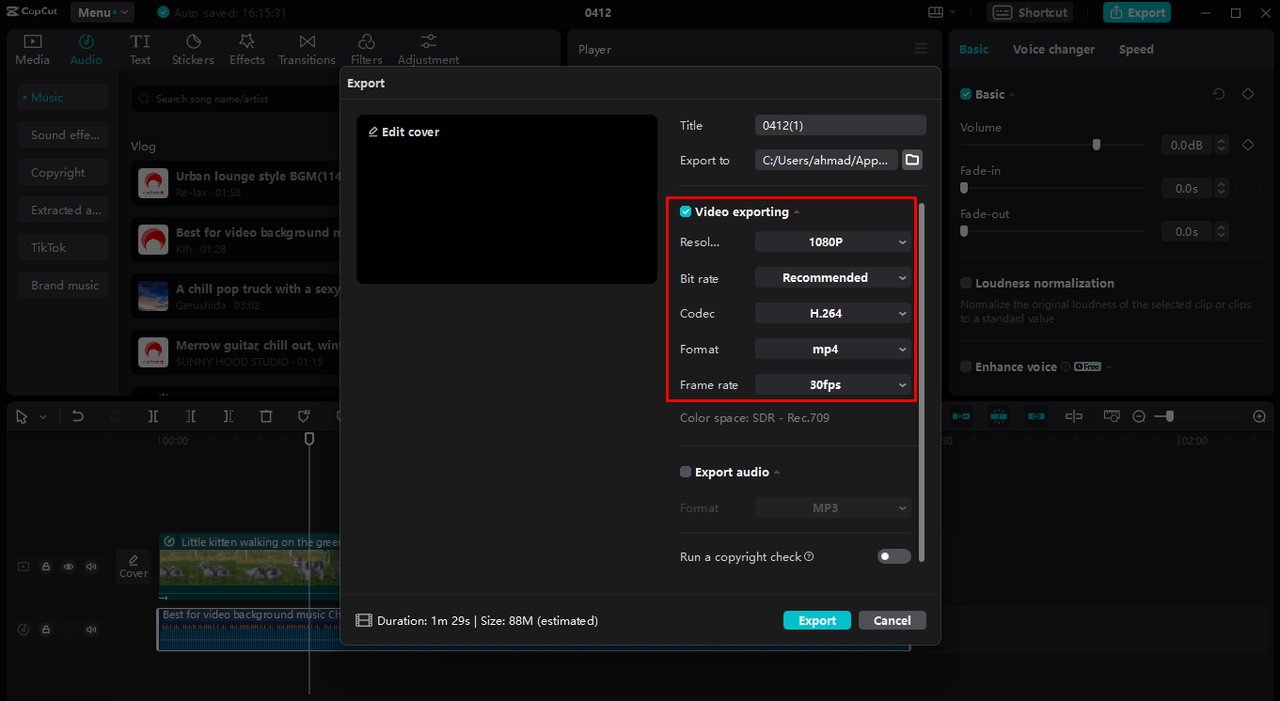Open the Media panel
This screenshot has height=701, width=1280.
pyautogui.click(x=32, y=50)
